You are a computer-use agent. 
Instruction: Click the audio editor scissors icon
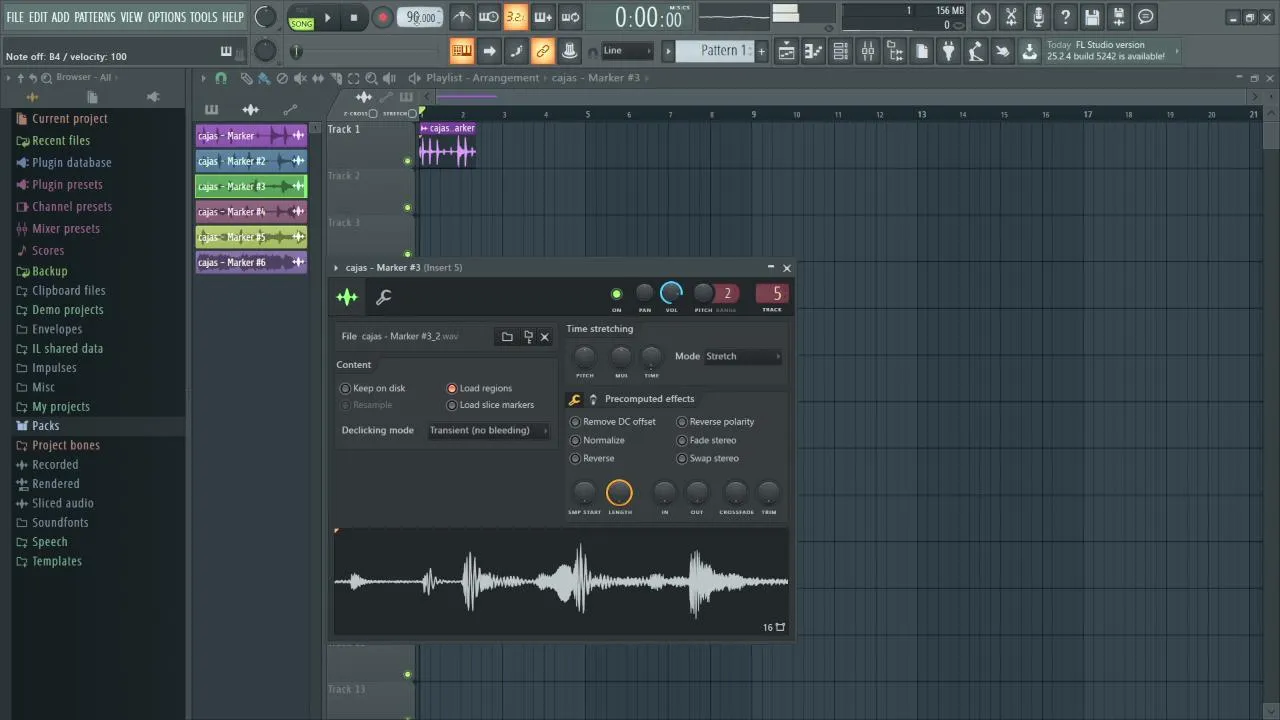point(1011,17)
